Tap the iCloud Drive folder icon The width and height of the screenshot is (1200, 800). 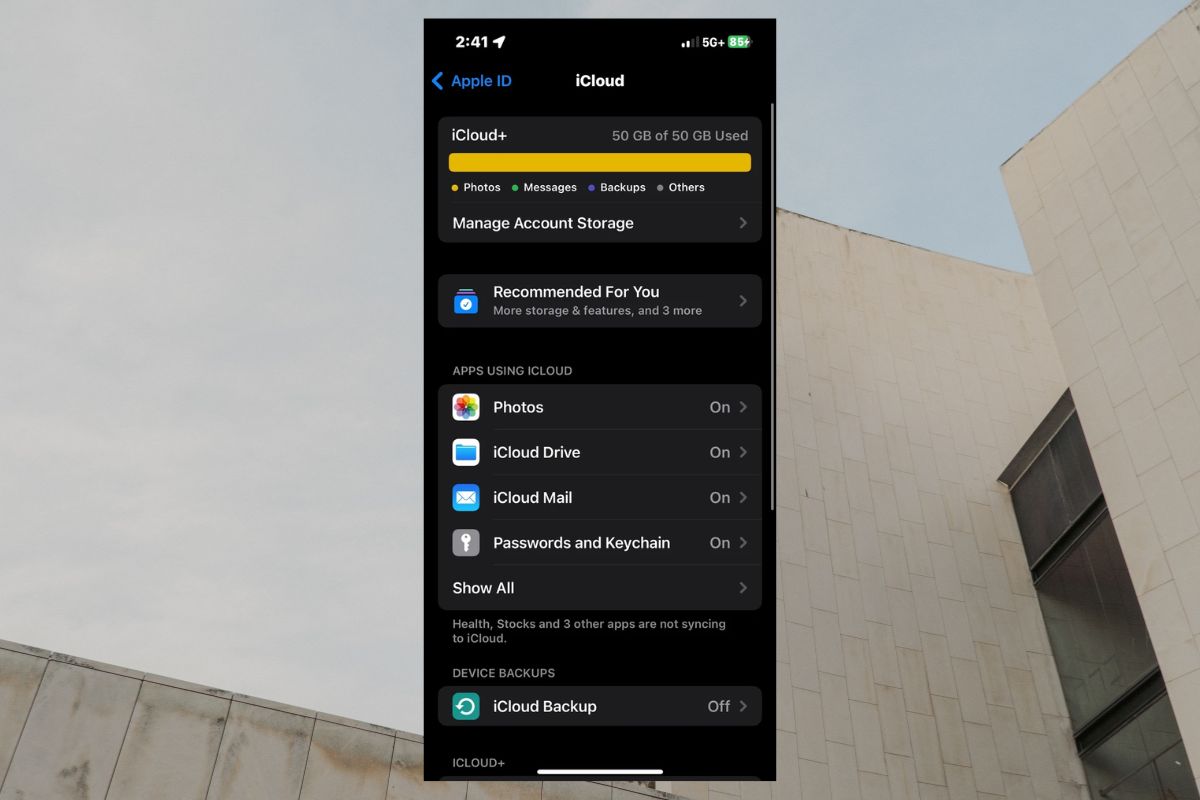[466, 452]
